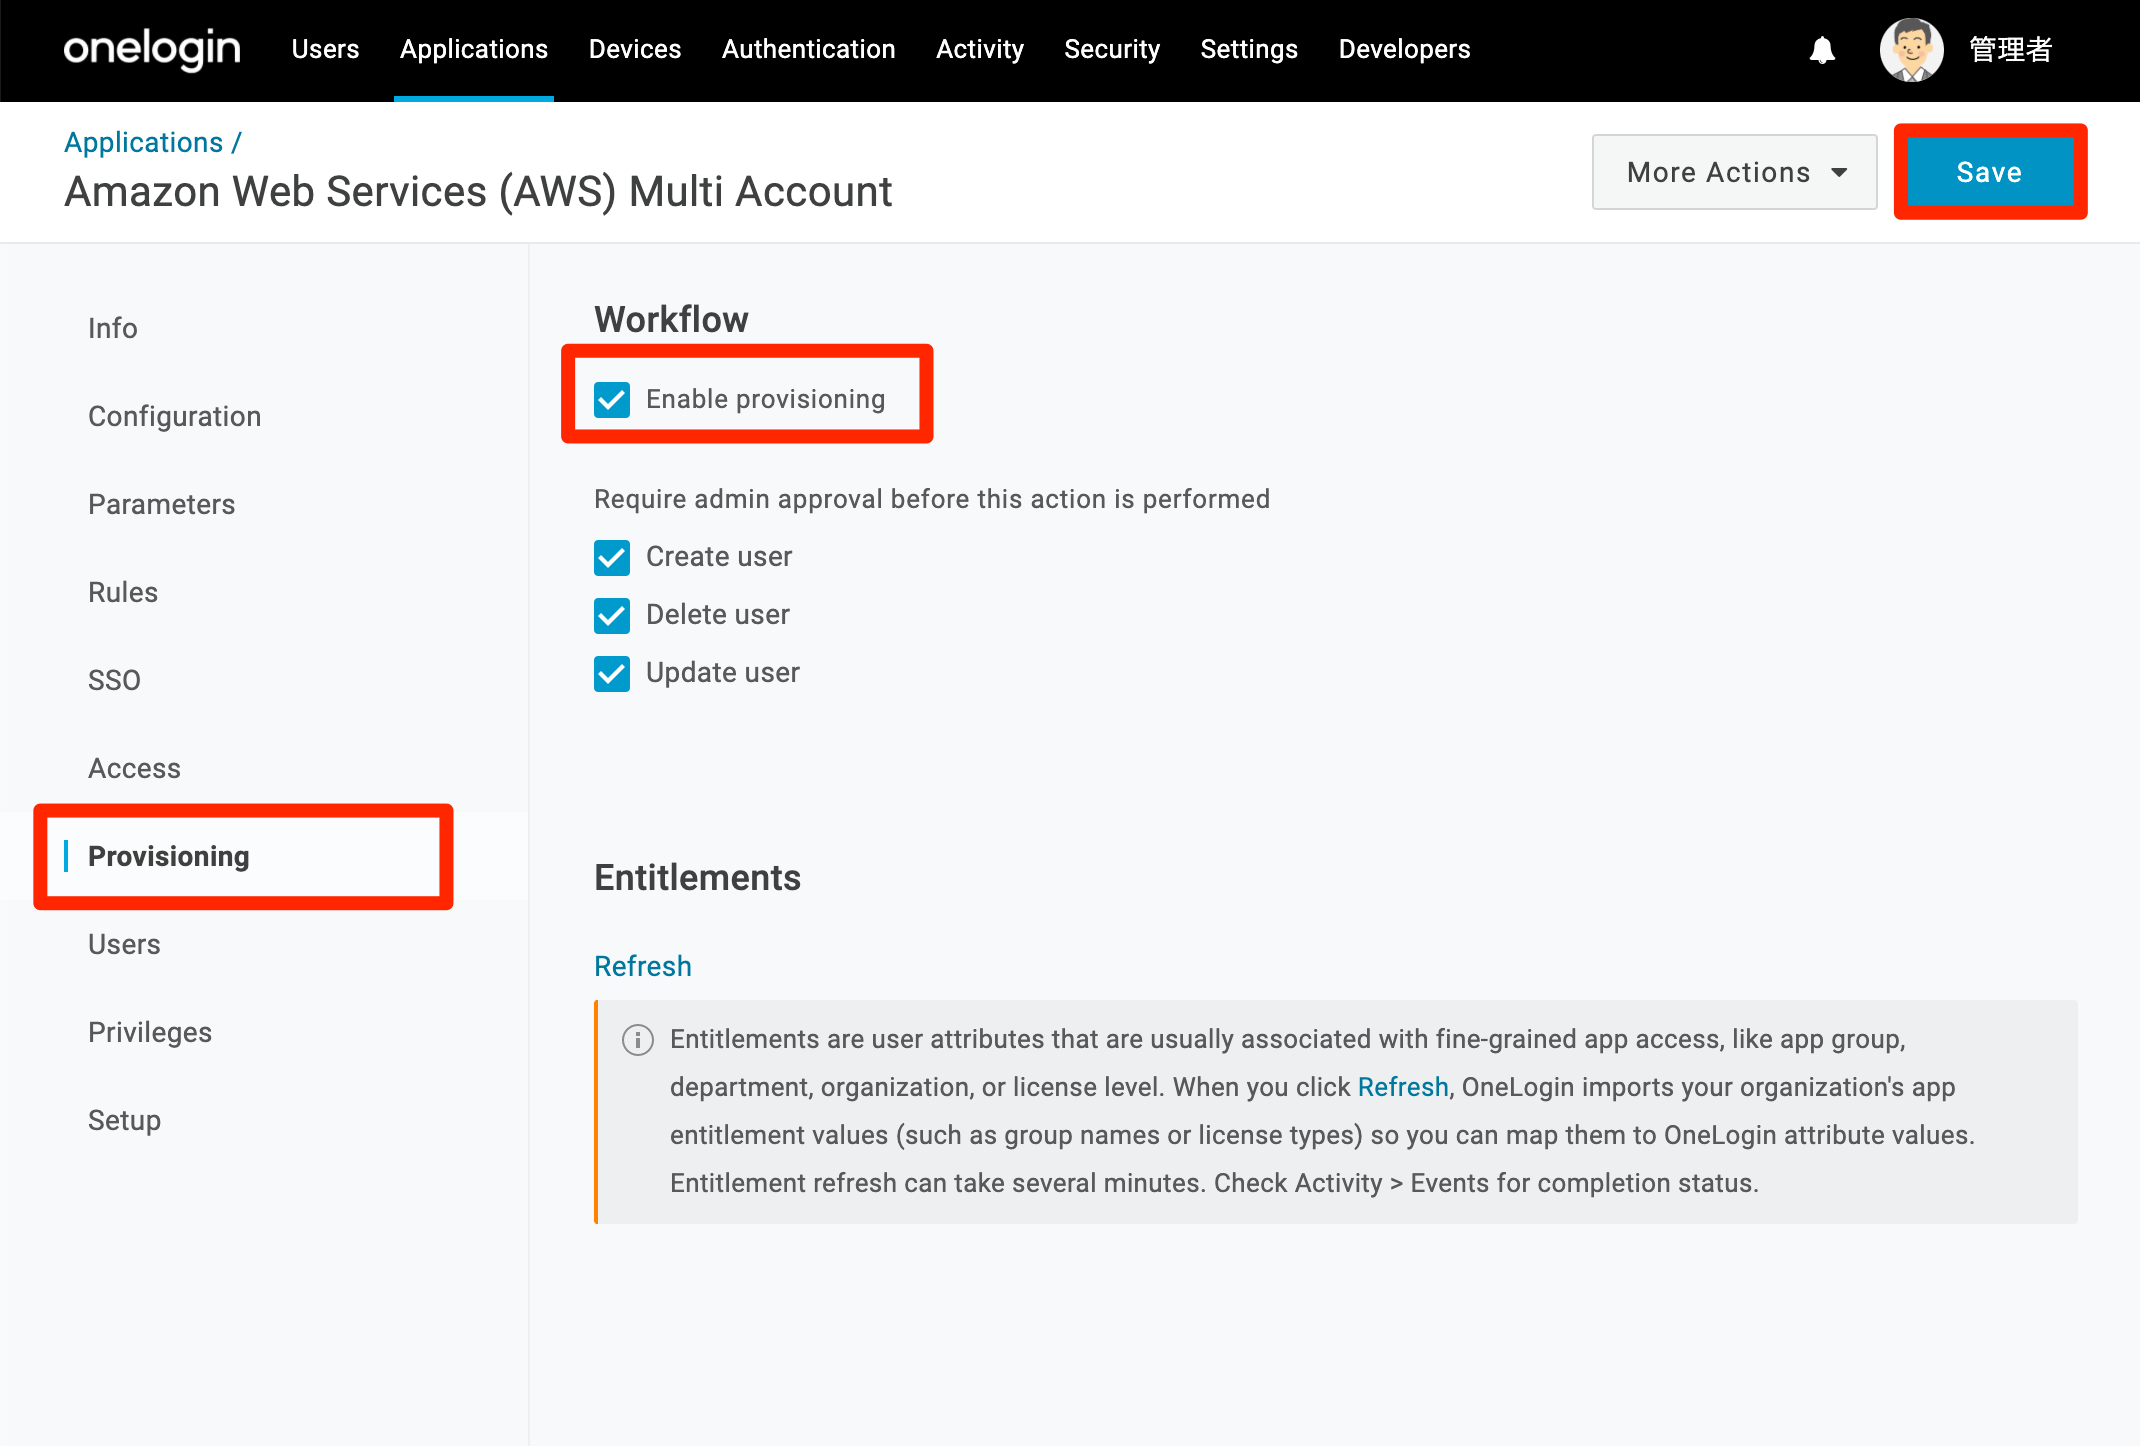Switch to the Parameters side tab
The height and width of the screenshot is (1446, 2140).
[162, 504]
